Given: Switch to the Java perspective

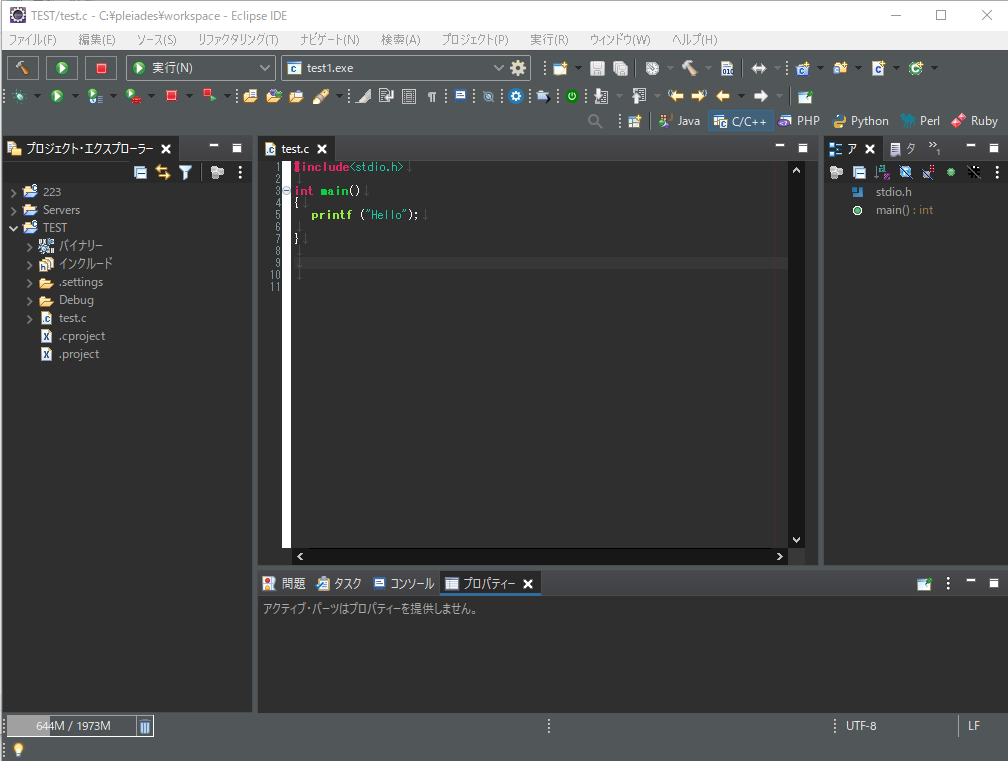Looking at the screenshot, I should [680, 121].
